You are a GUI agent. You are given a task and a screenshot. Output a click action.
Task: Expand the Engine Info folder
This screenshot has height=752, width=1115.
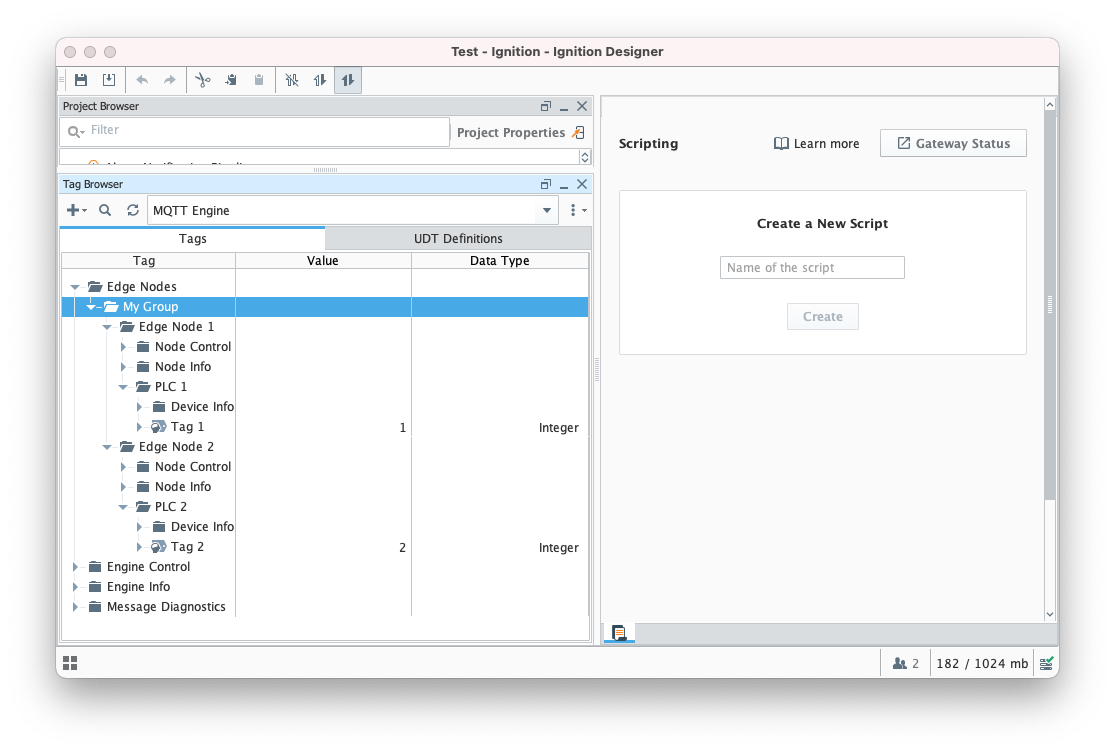pyautogui.click(x=75, y=586)
